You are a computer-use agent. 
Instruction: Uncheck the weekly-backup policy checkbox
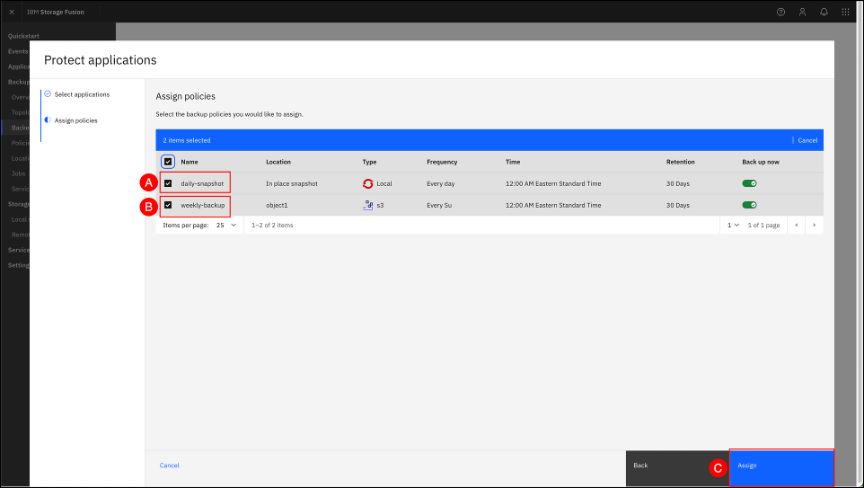click(x=168, y=205)
